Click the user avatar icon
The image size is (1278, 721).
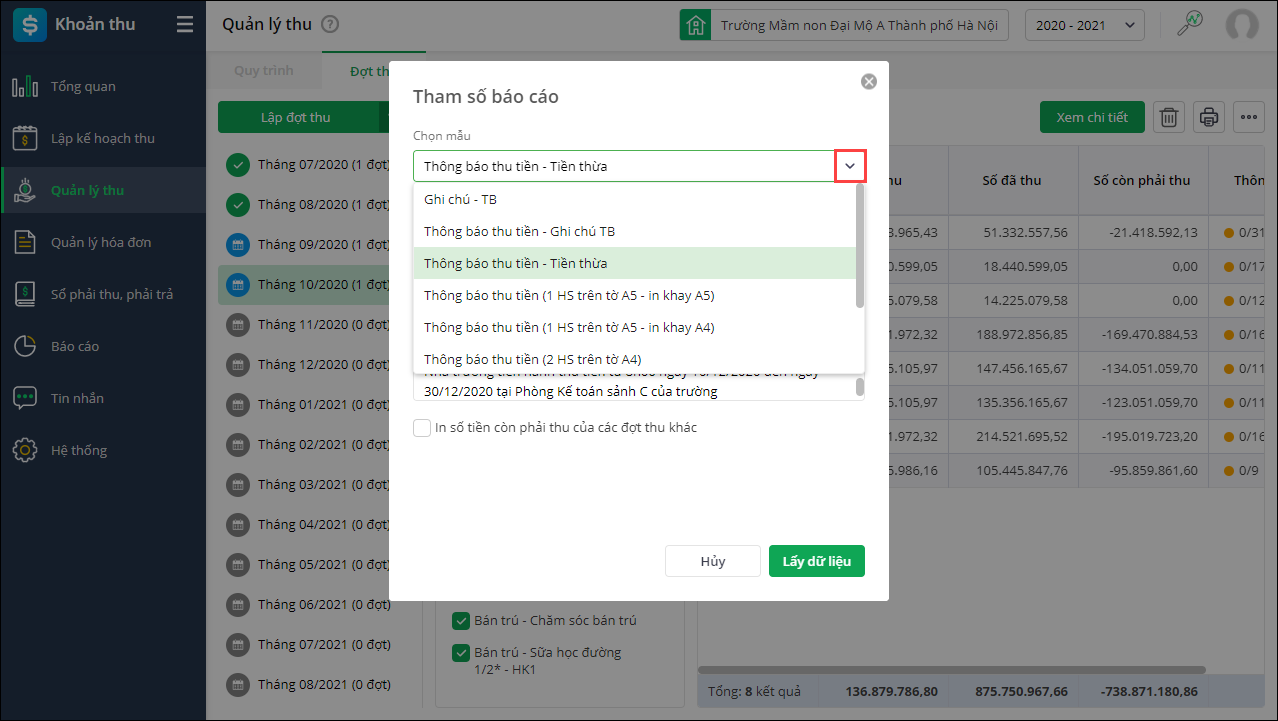(1242, 25)
